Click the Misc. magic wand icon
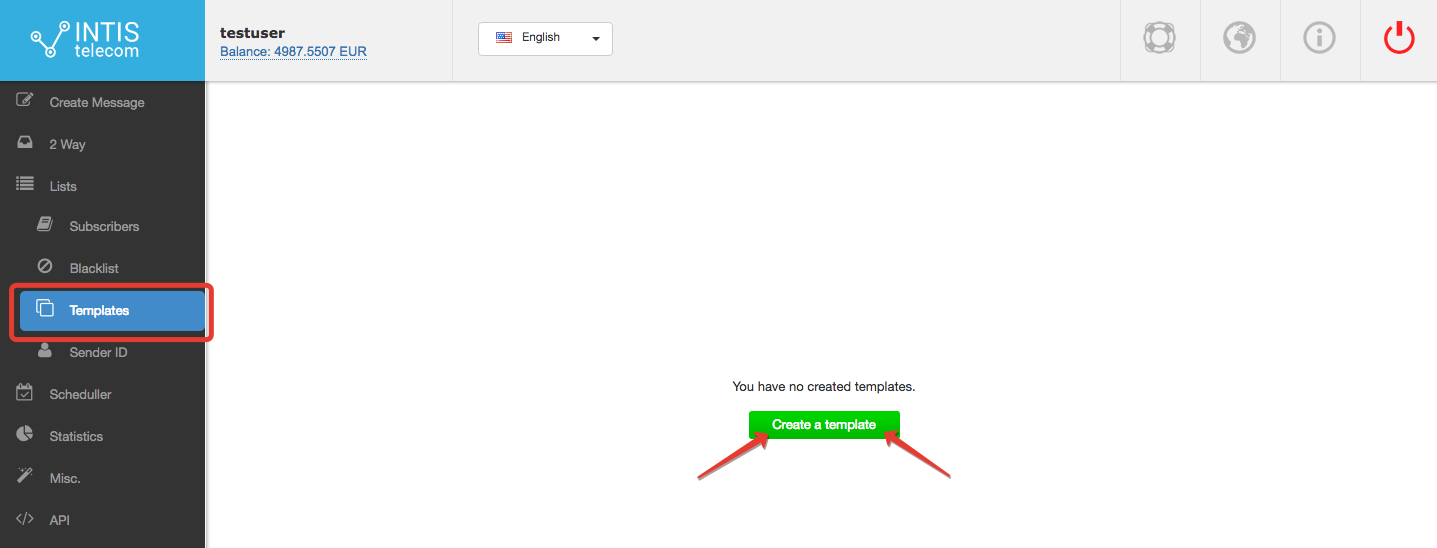1437x548 pixels. tap(25, 477)
